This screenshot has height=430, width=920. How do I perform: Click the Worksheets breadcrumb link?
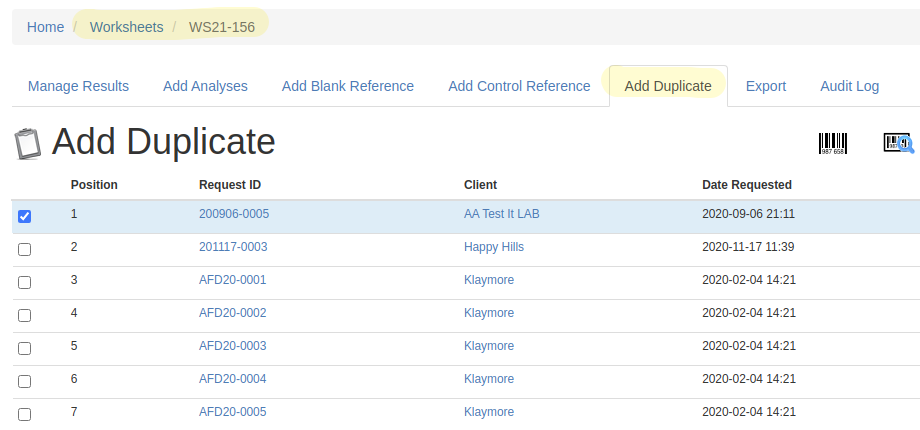[126, 27]
